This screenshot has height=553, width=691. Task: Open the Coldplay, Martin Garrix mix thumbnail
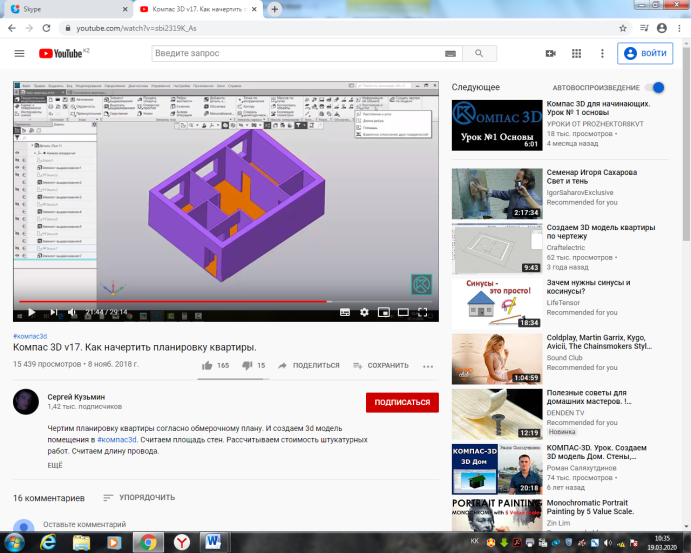[x=497, y=359]
